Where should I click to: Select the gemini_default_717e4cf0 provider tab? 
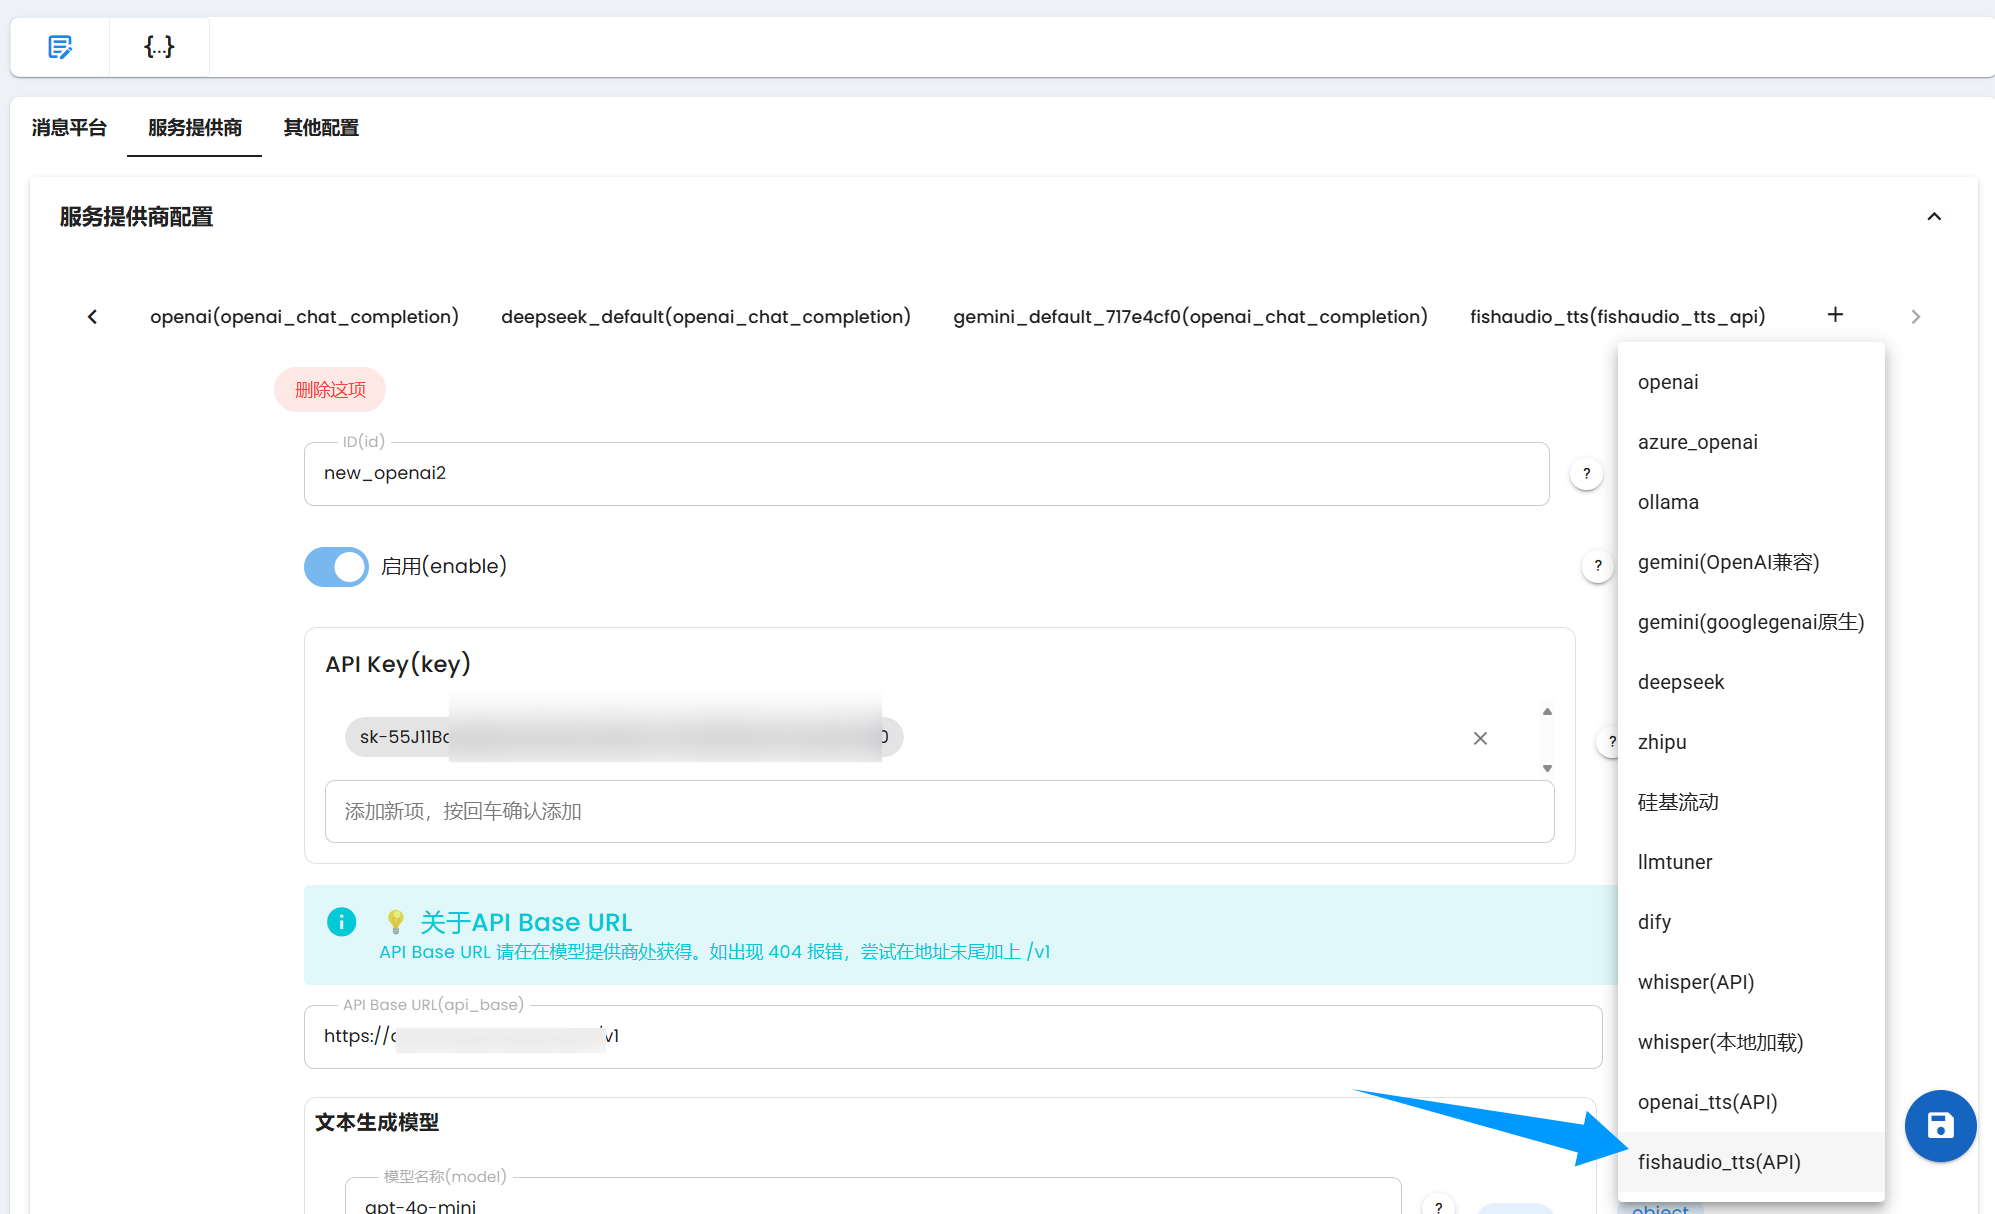[1190, 317]
